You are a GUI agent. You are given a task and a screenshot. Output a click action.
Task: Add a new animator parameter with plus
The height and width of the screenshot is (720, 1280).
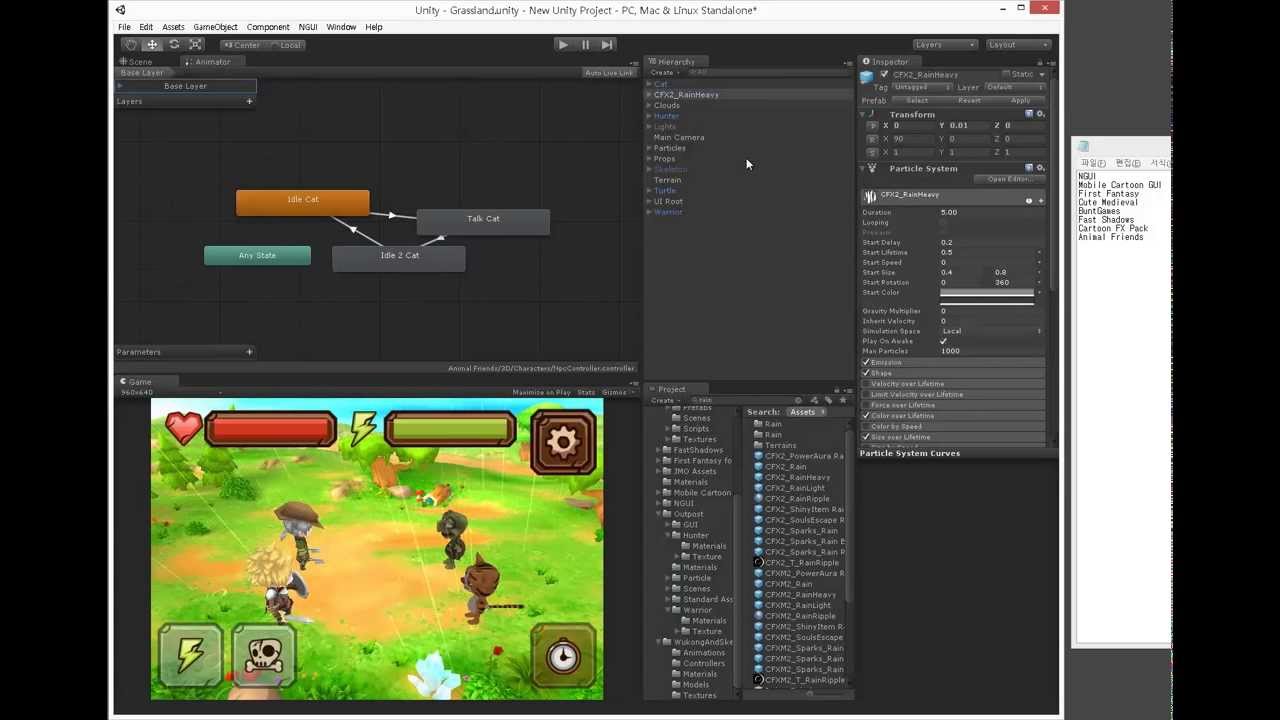tap(249, 352)
